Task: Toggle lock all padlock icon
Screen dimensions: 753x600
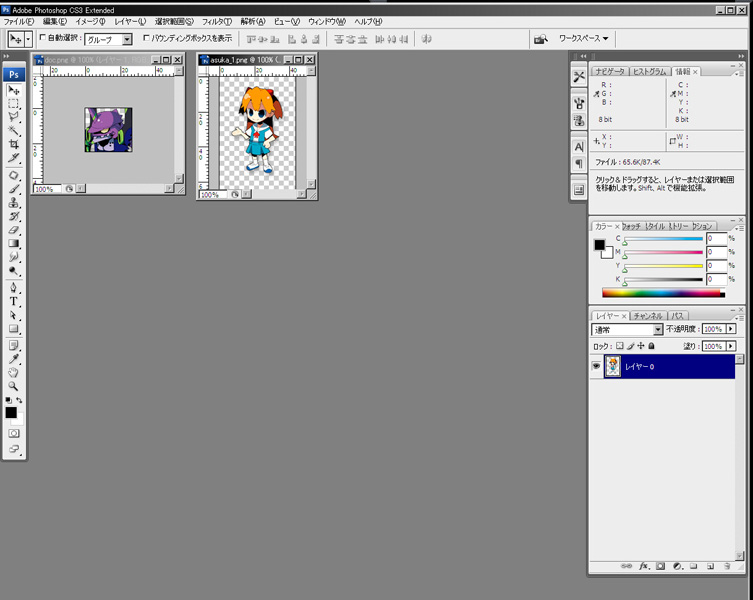Action: click(x=651, y=345)
